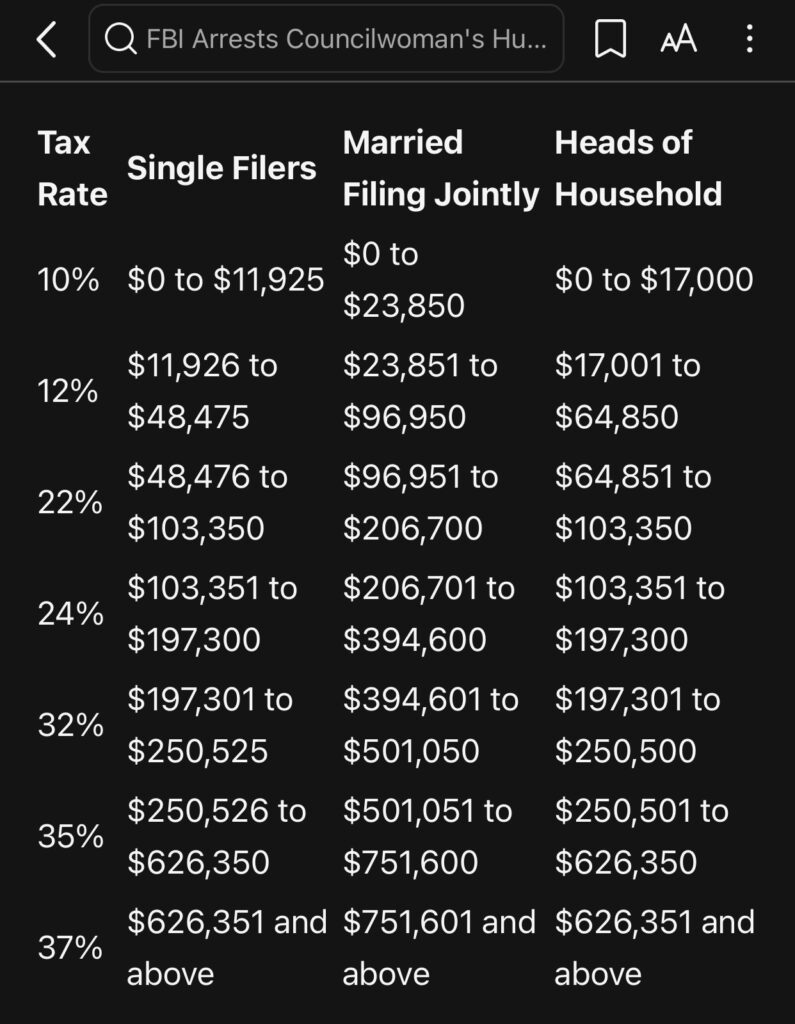This screenshot has height=1024, width=795.
Task: Click the 37% tax rate row label
Action: [x=70, y=947]
